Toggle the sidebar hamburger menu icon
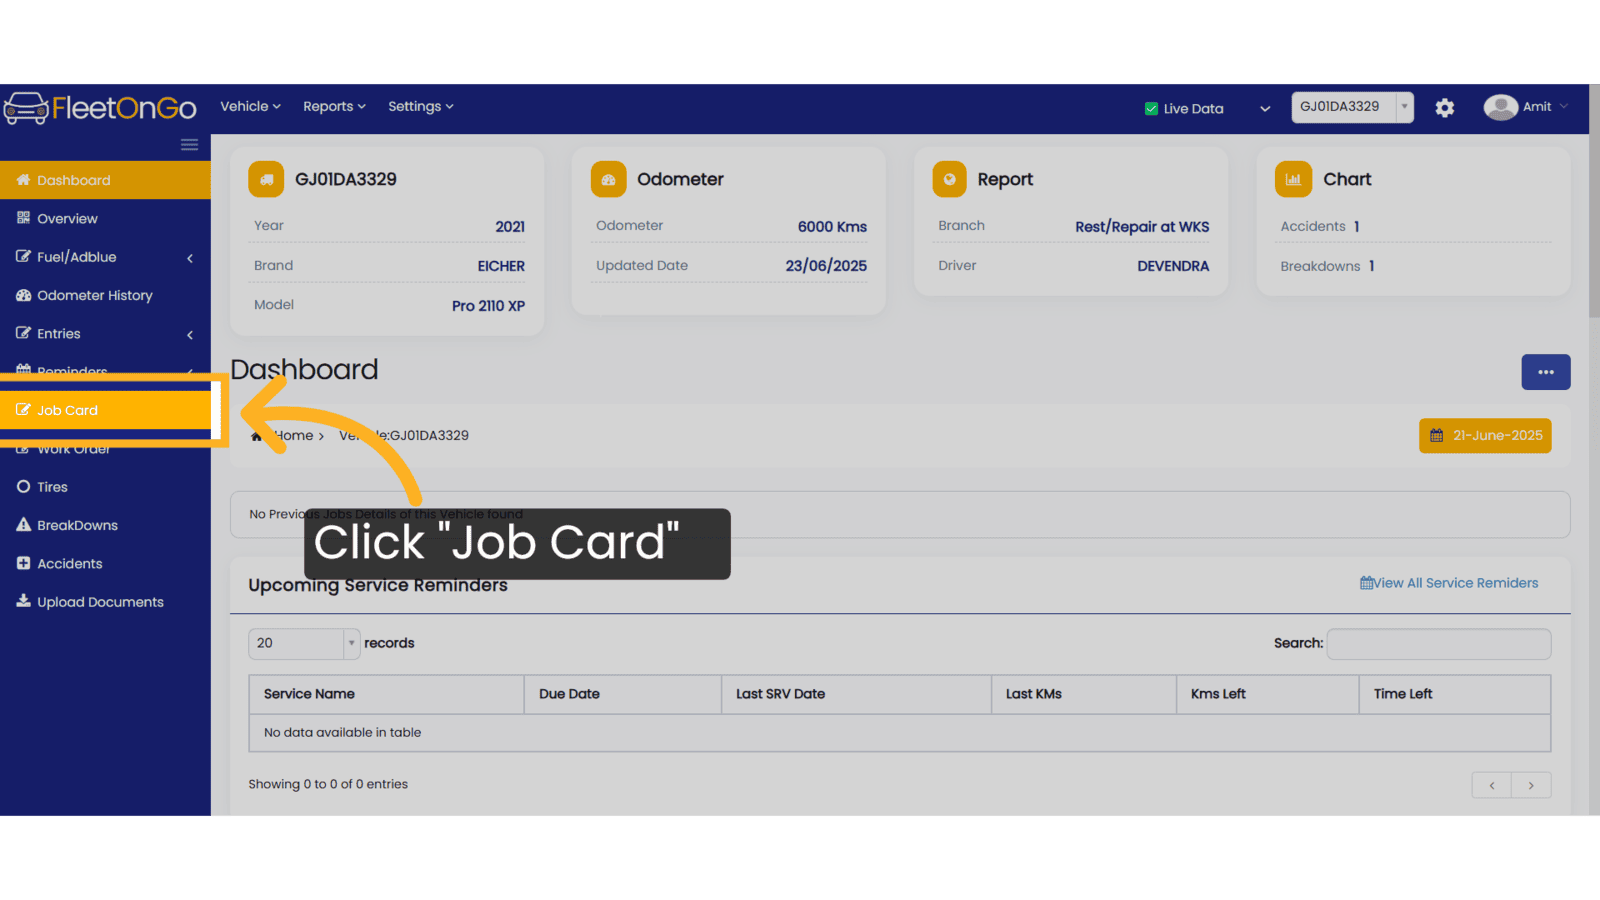The height and width of the screenshot is (900, 1600). click(189, 145)
